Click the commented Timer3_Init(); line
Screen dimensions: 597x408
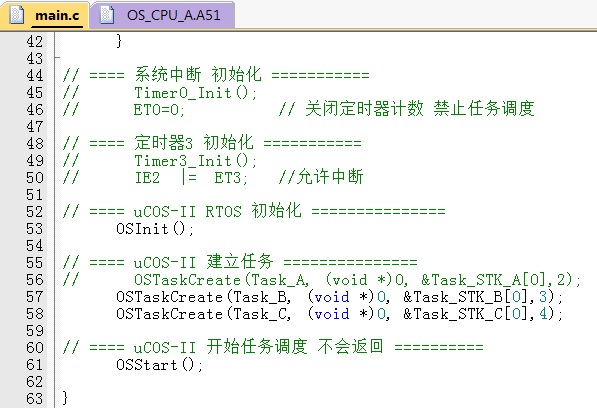coord(160,161)
